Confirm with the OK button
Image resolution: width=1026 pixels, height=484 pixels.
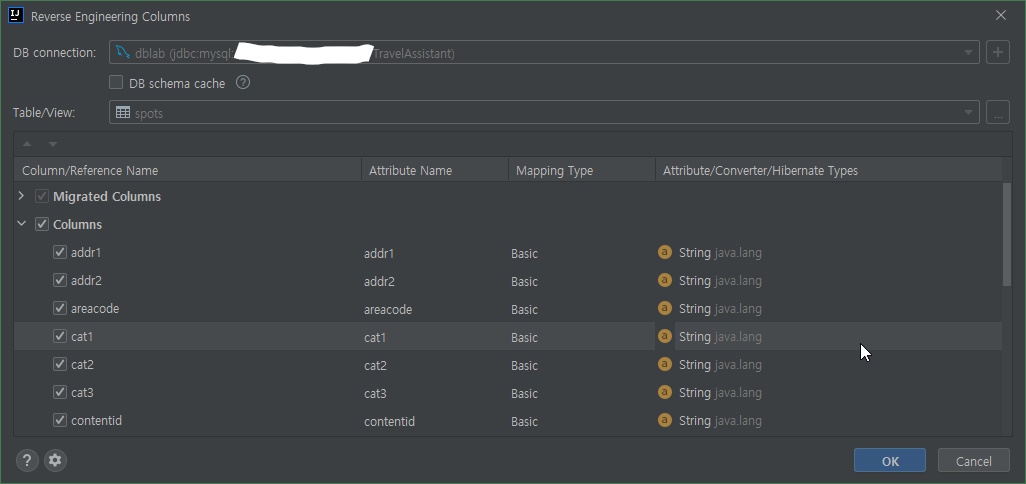(890, 461)
